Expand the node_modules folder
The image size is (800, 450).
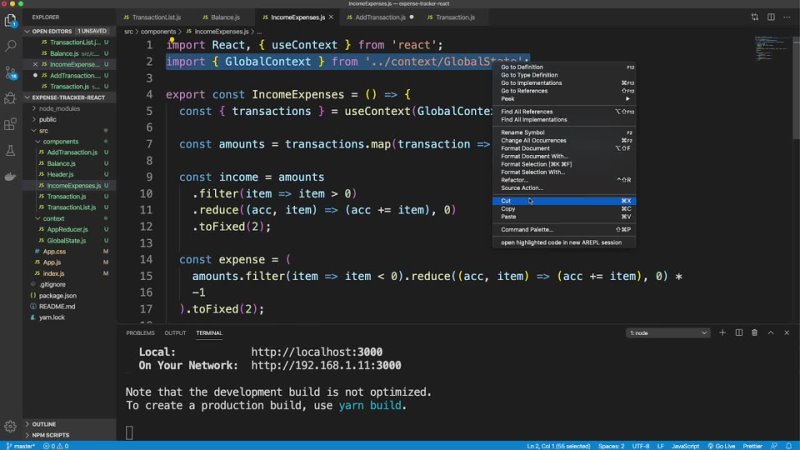[59, 109]
